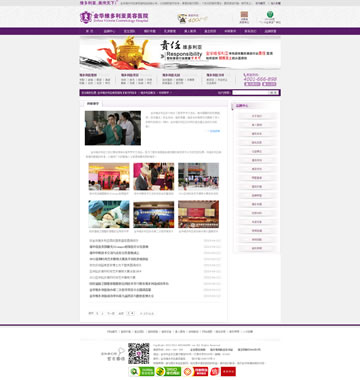Open the featured photo of surgeon in green scrubs
Screen dimensions: 360x380
(113, 128)
